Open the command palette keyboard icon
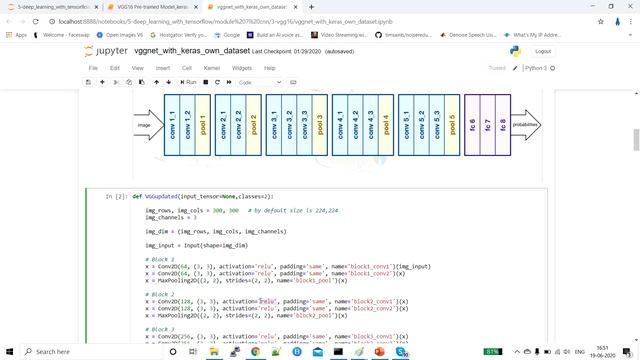 pos(293,82)
